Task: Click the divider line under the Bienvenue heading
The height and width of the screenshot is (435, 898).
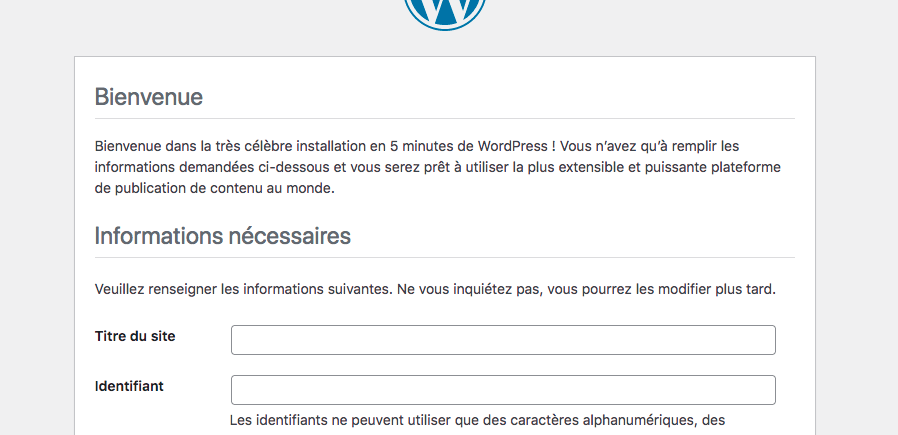Action: [x=444, y=118]
